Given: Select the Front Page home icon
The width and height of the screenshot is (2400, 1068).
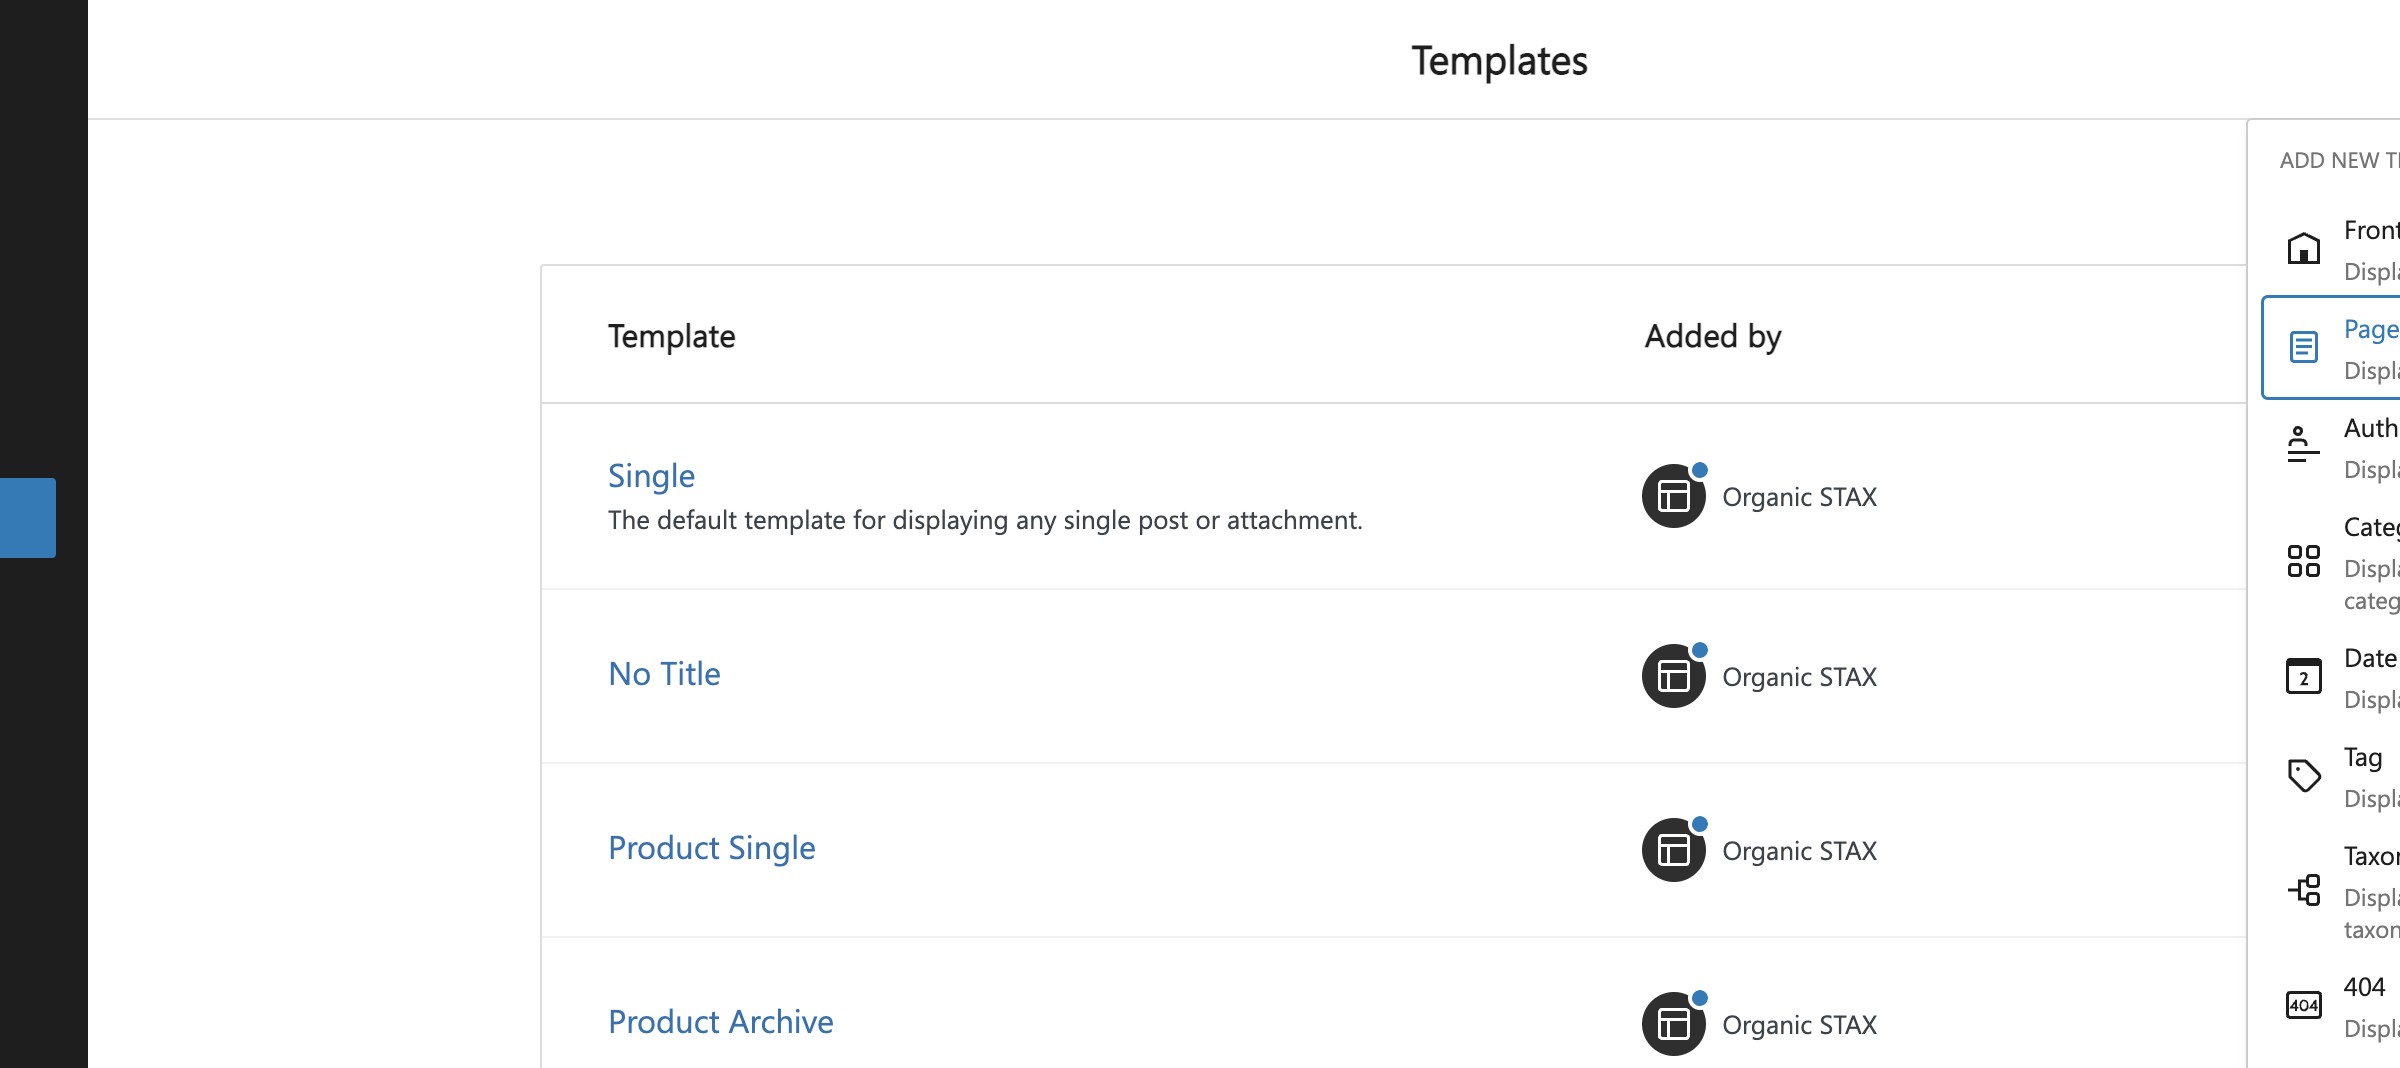Looking at the screenshot, I should pos(2303,248).
